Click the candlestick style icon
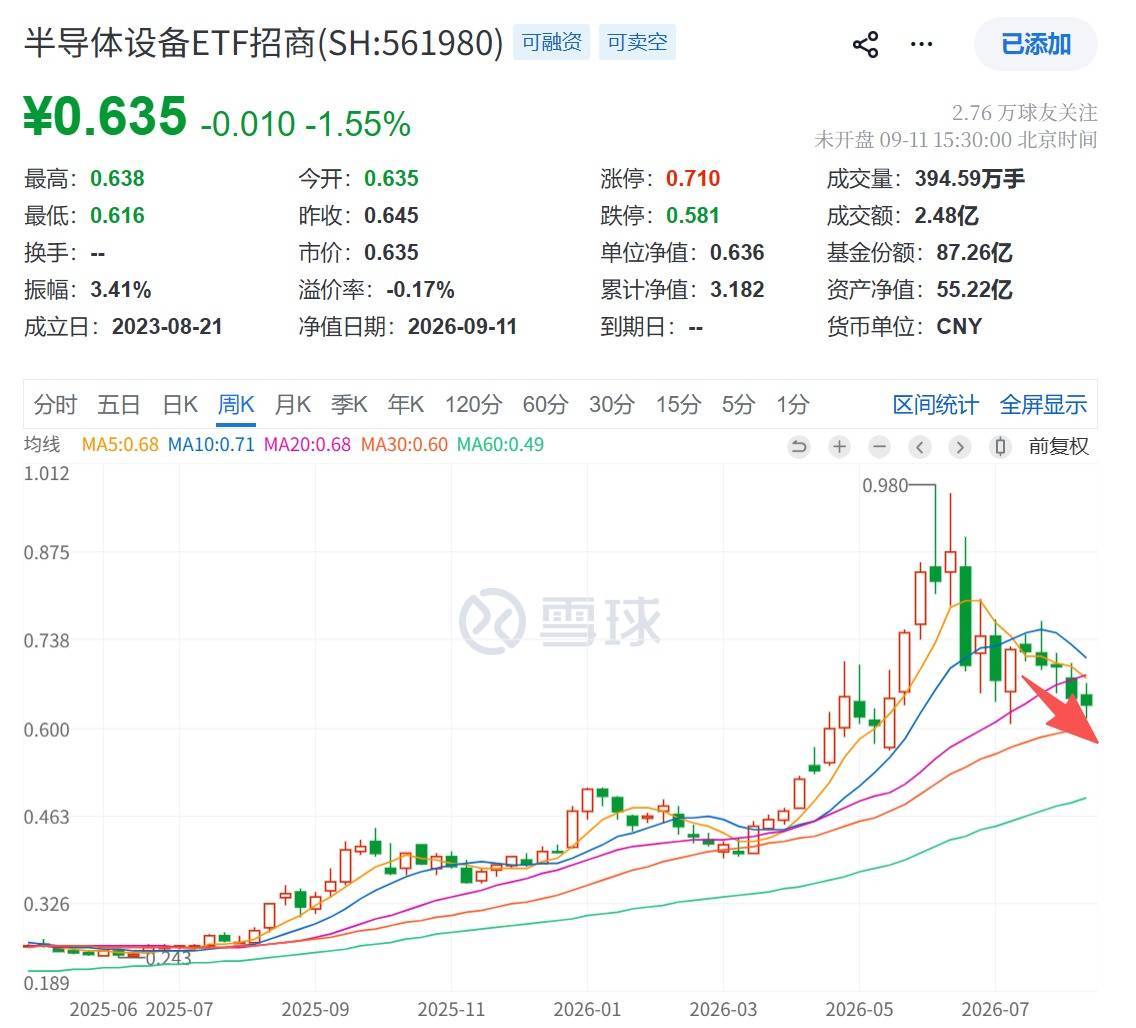Viewport: 1136px width, 1028px height. coord(1000,447)
